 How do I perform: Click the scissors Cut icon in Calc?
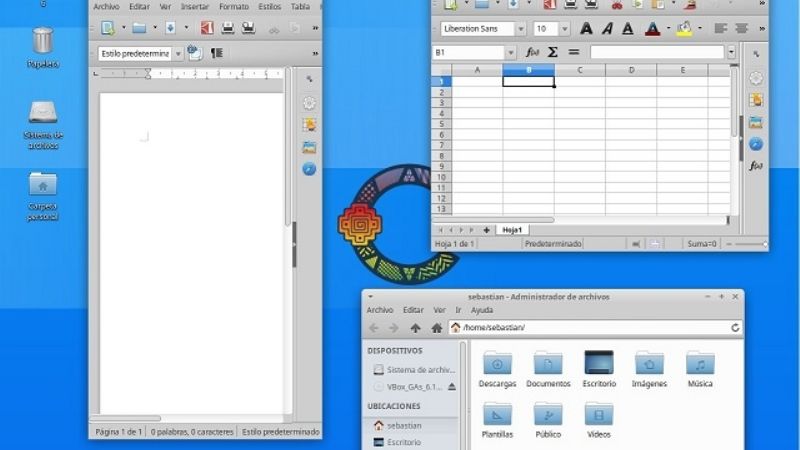pos(617,5)
